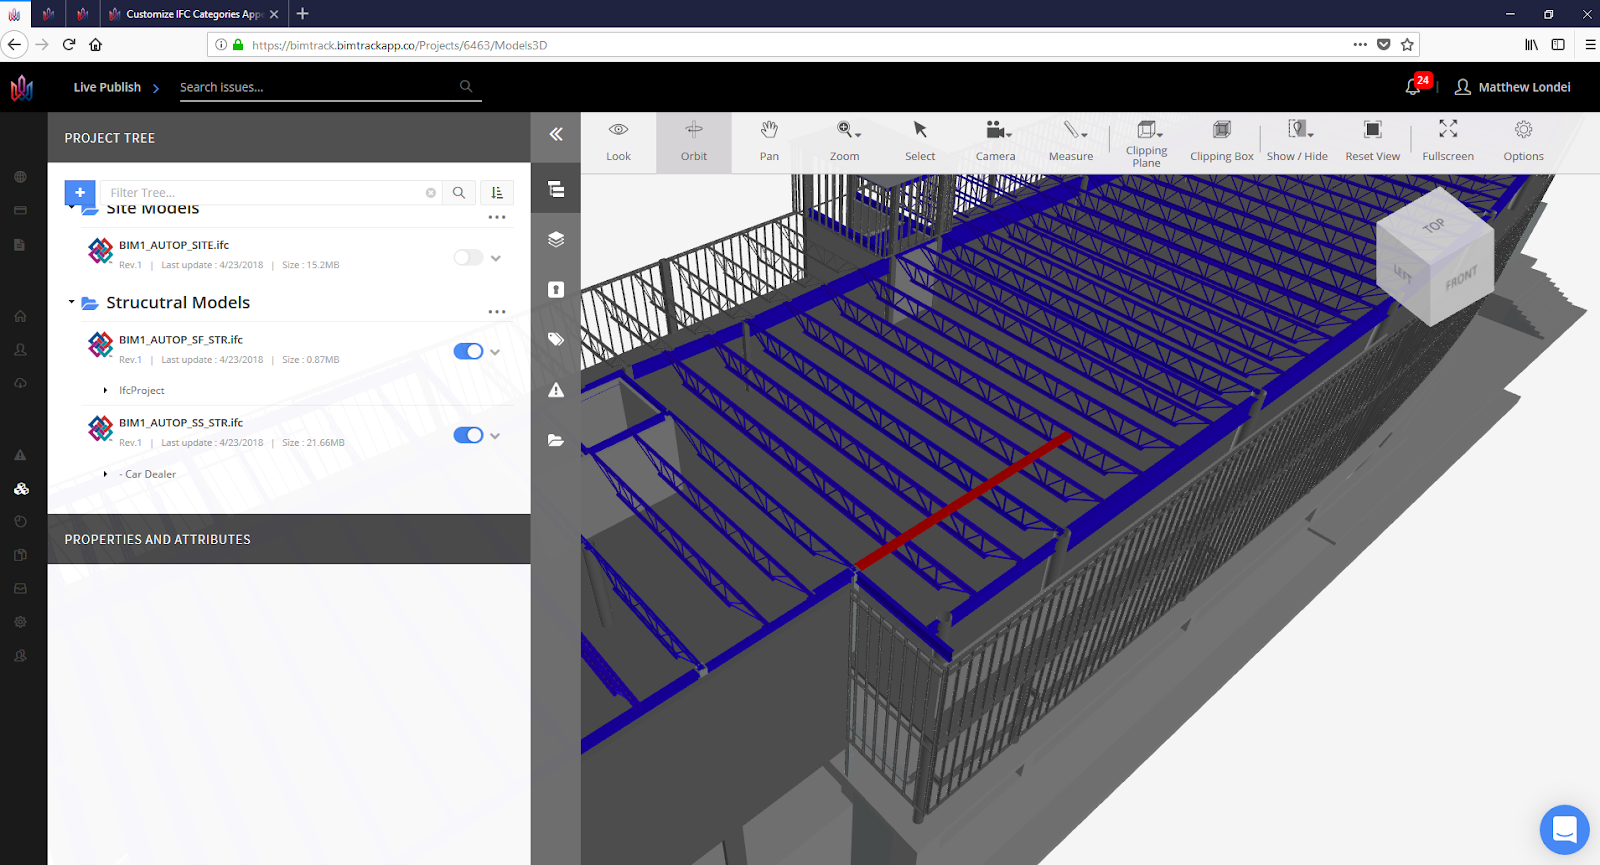The width and height of the screenshot is (1600, 865).
Task: Enable the Clipping Box tool
Action: (x=1222, y=142)
